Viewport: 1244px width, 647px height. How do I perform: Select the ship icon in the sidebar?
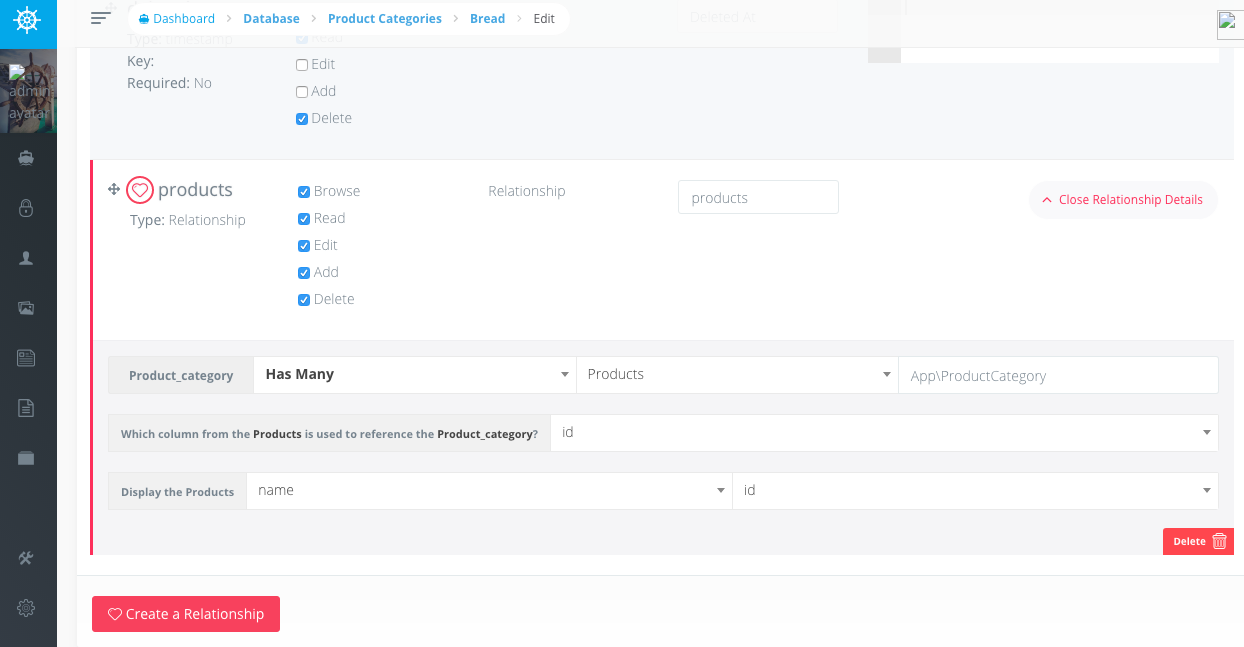27,157
